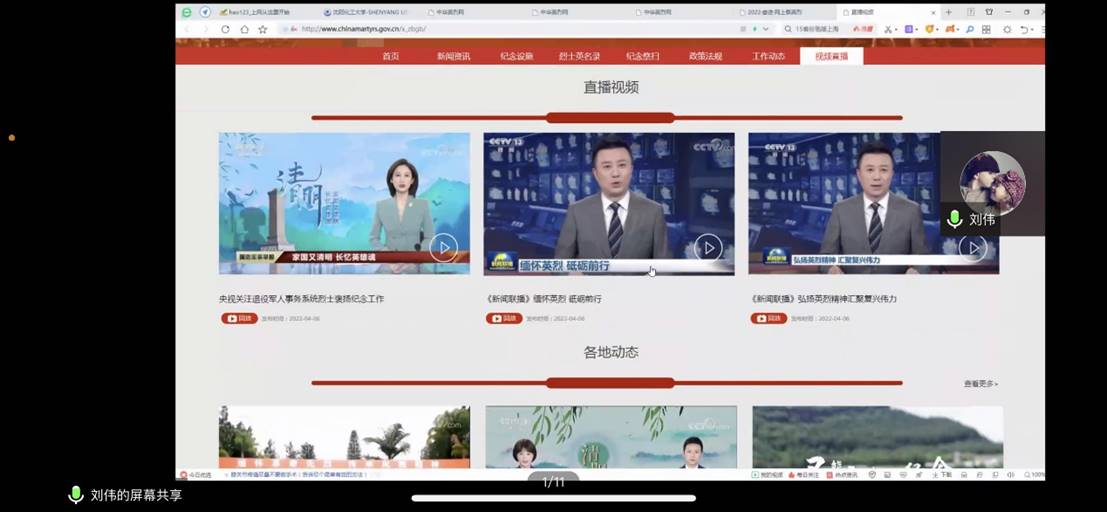This screenshot has height=512, width=1107.
Task: Switch to the 沈阳化工大学 browser tab
Action: tap(365, 12)
